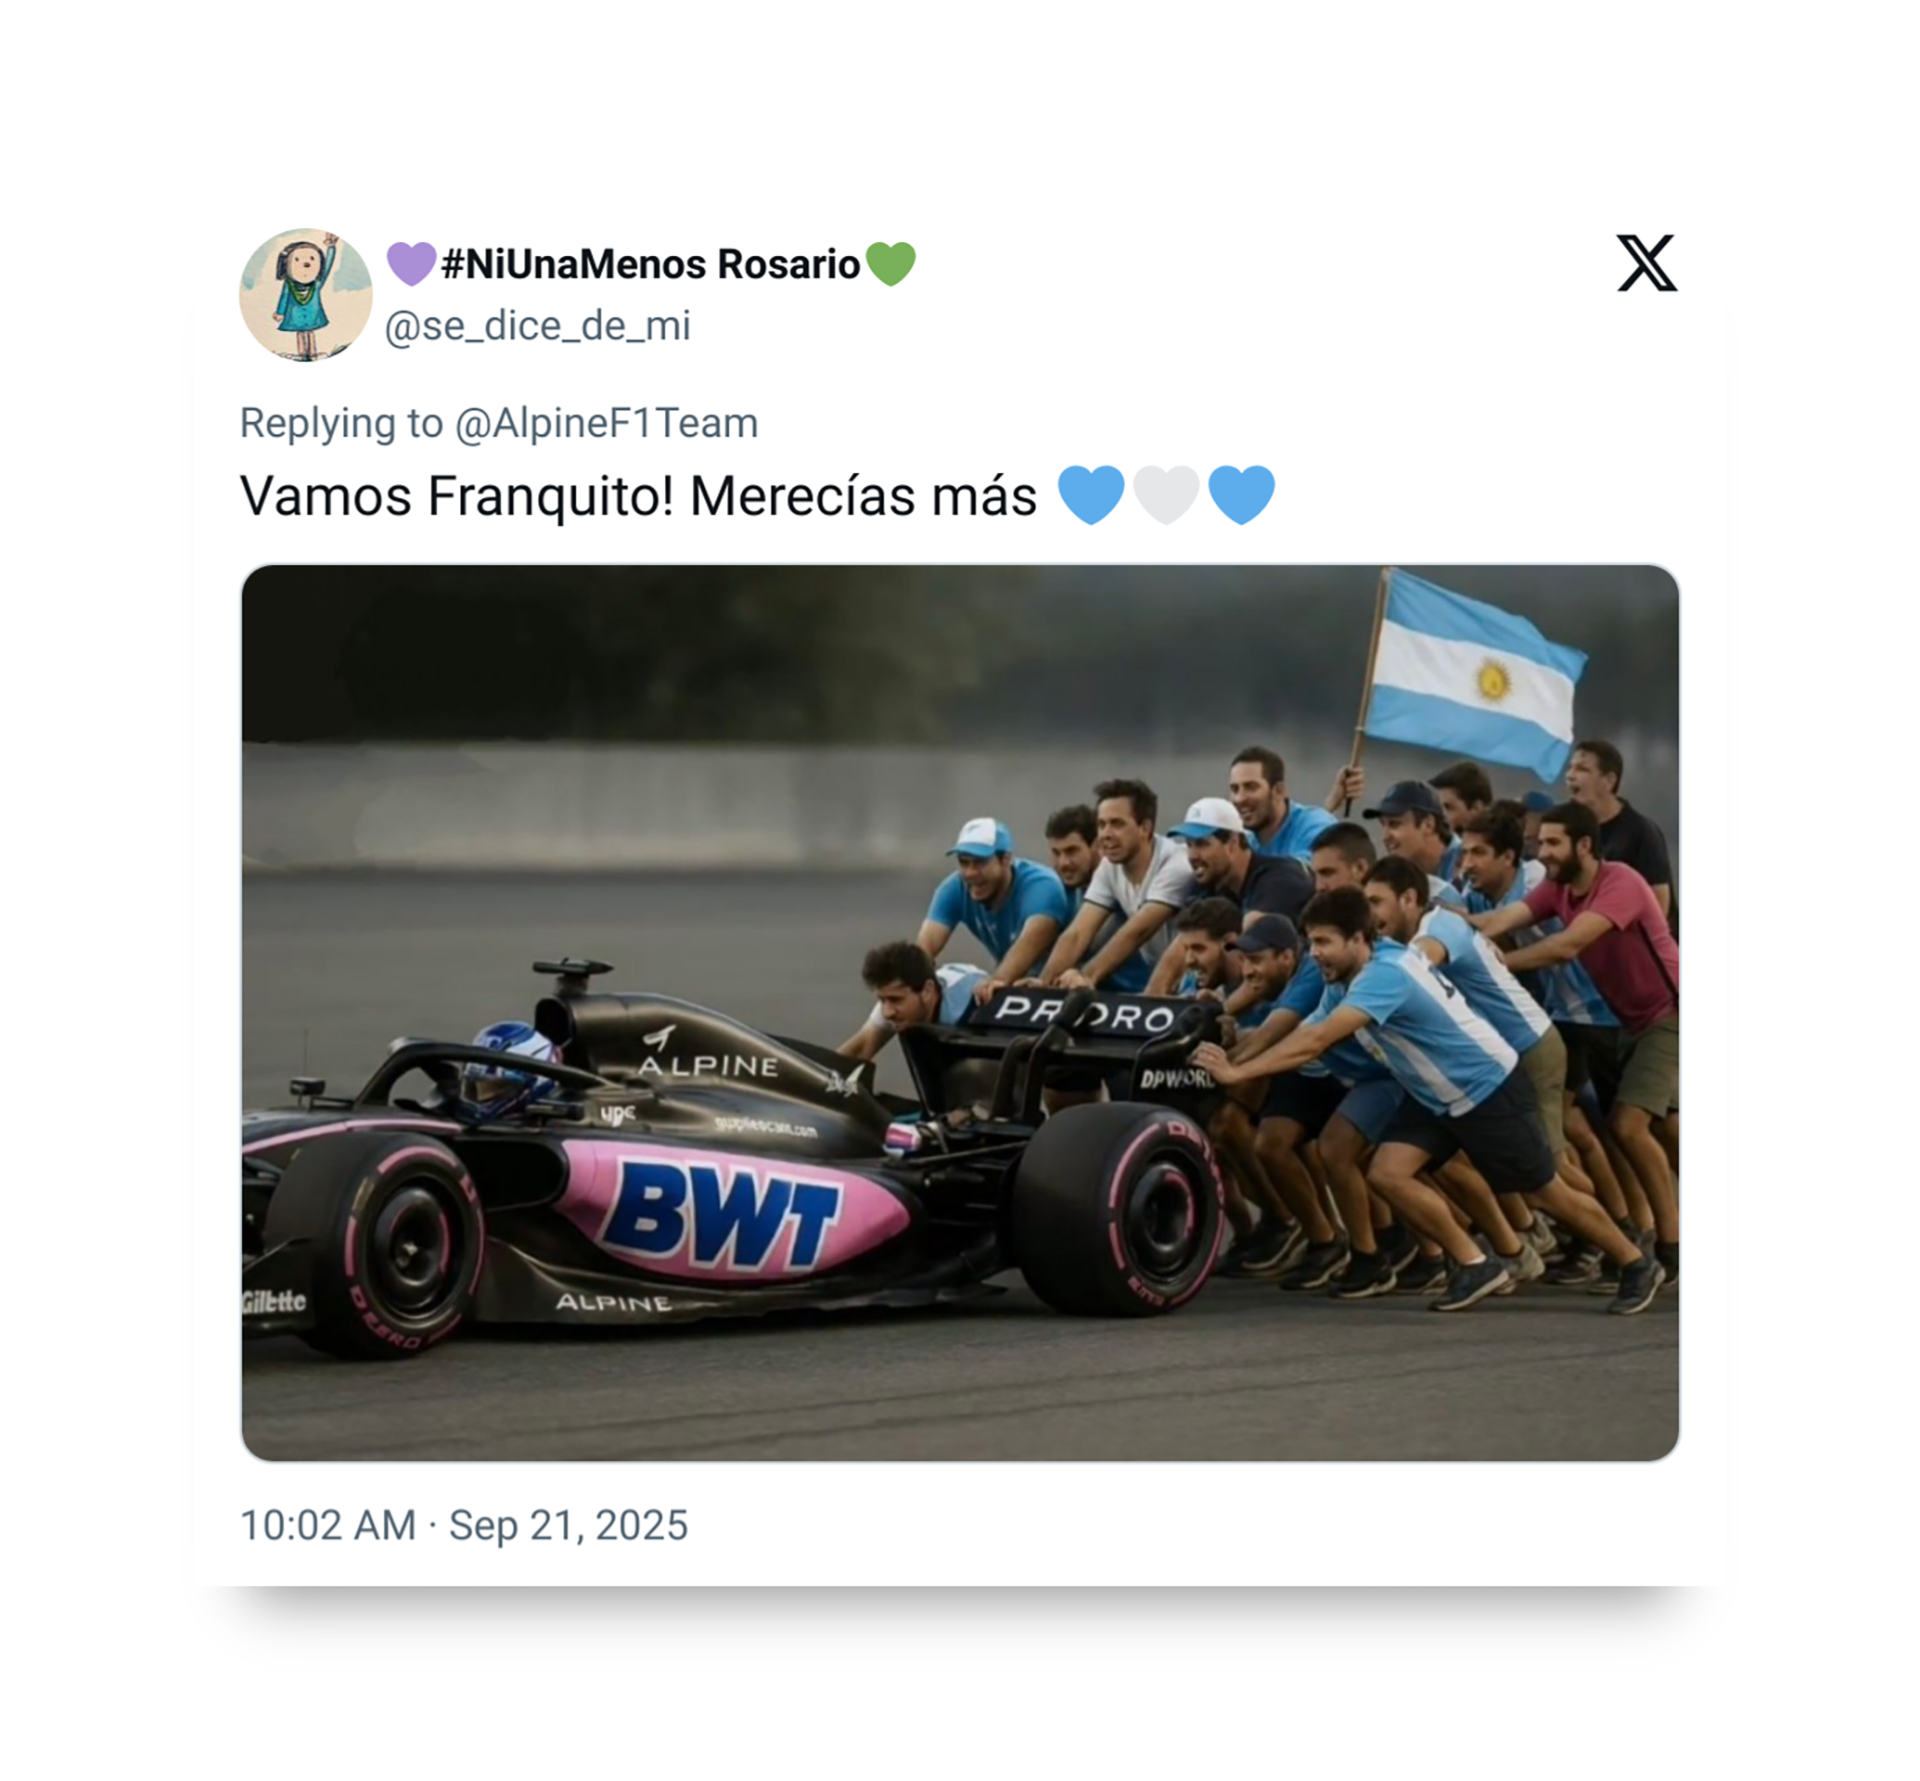Click the #NiUnaMenos Rosario display name

pos(651,264)
